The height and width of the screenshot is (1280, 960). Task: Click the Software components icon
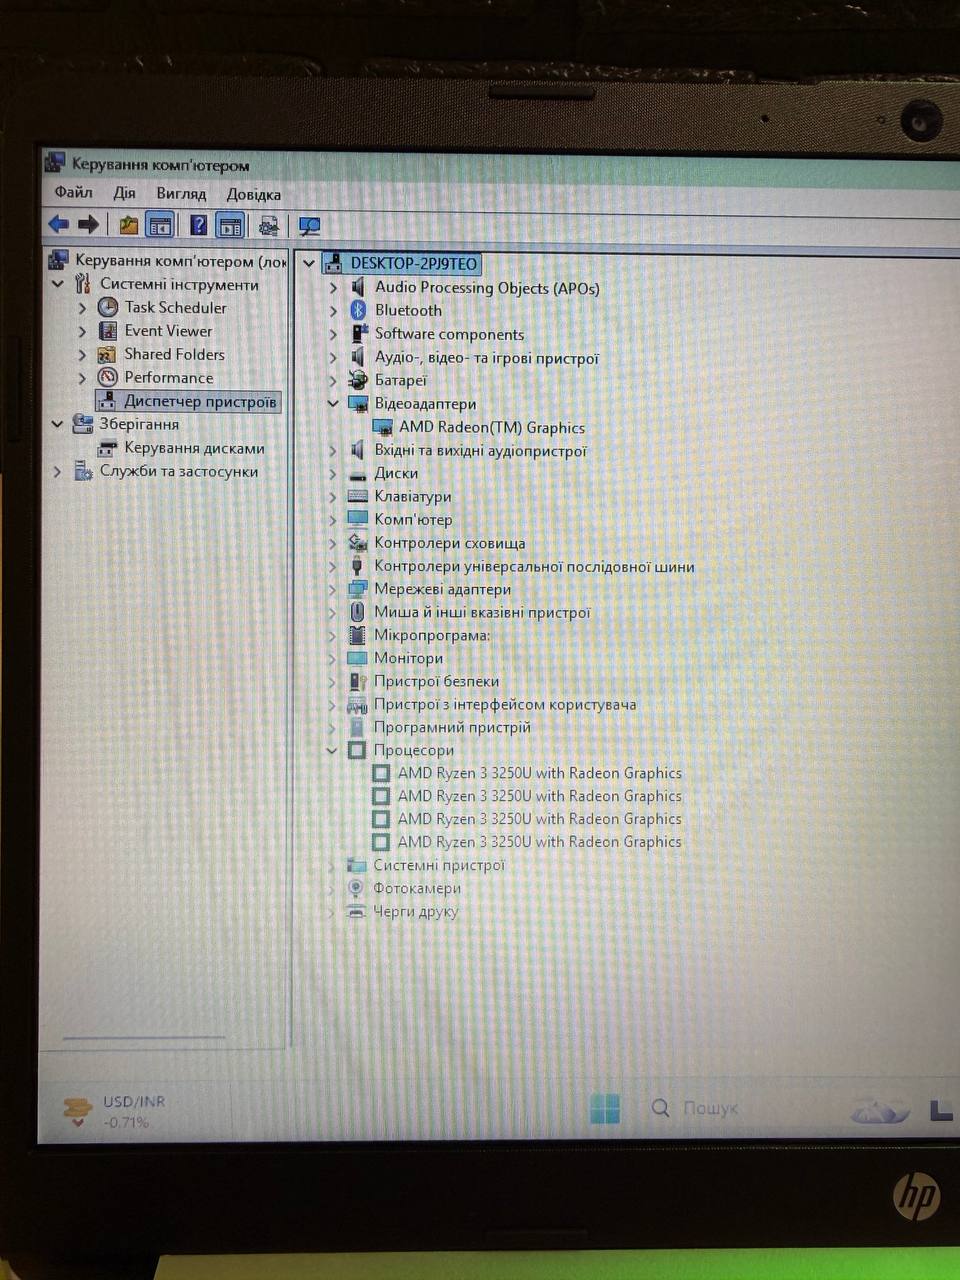click(358, 334)
